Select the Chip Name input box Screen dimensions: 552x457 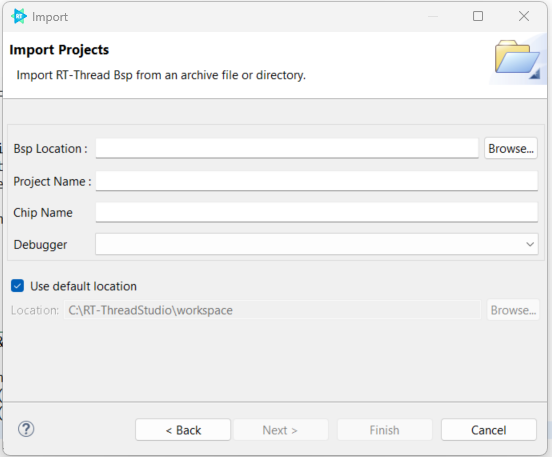tap(317, 212)
